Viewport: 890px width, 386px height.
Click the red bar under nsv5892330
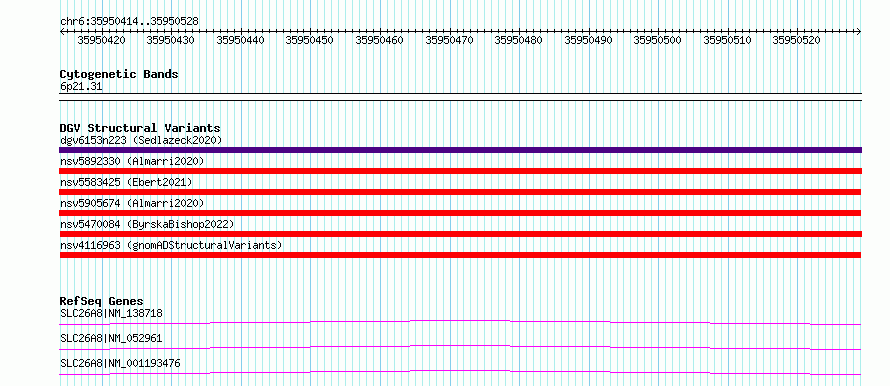(x=460, y=171)
